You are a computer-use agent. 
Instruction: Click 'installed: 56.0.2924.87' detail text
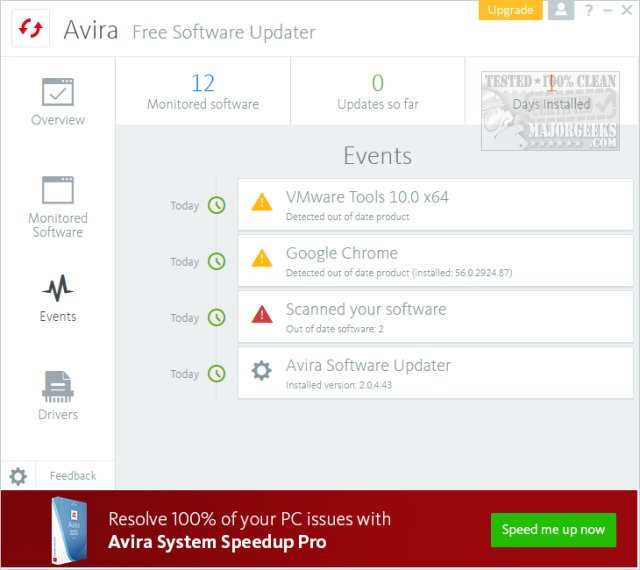(462, 272)
